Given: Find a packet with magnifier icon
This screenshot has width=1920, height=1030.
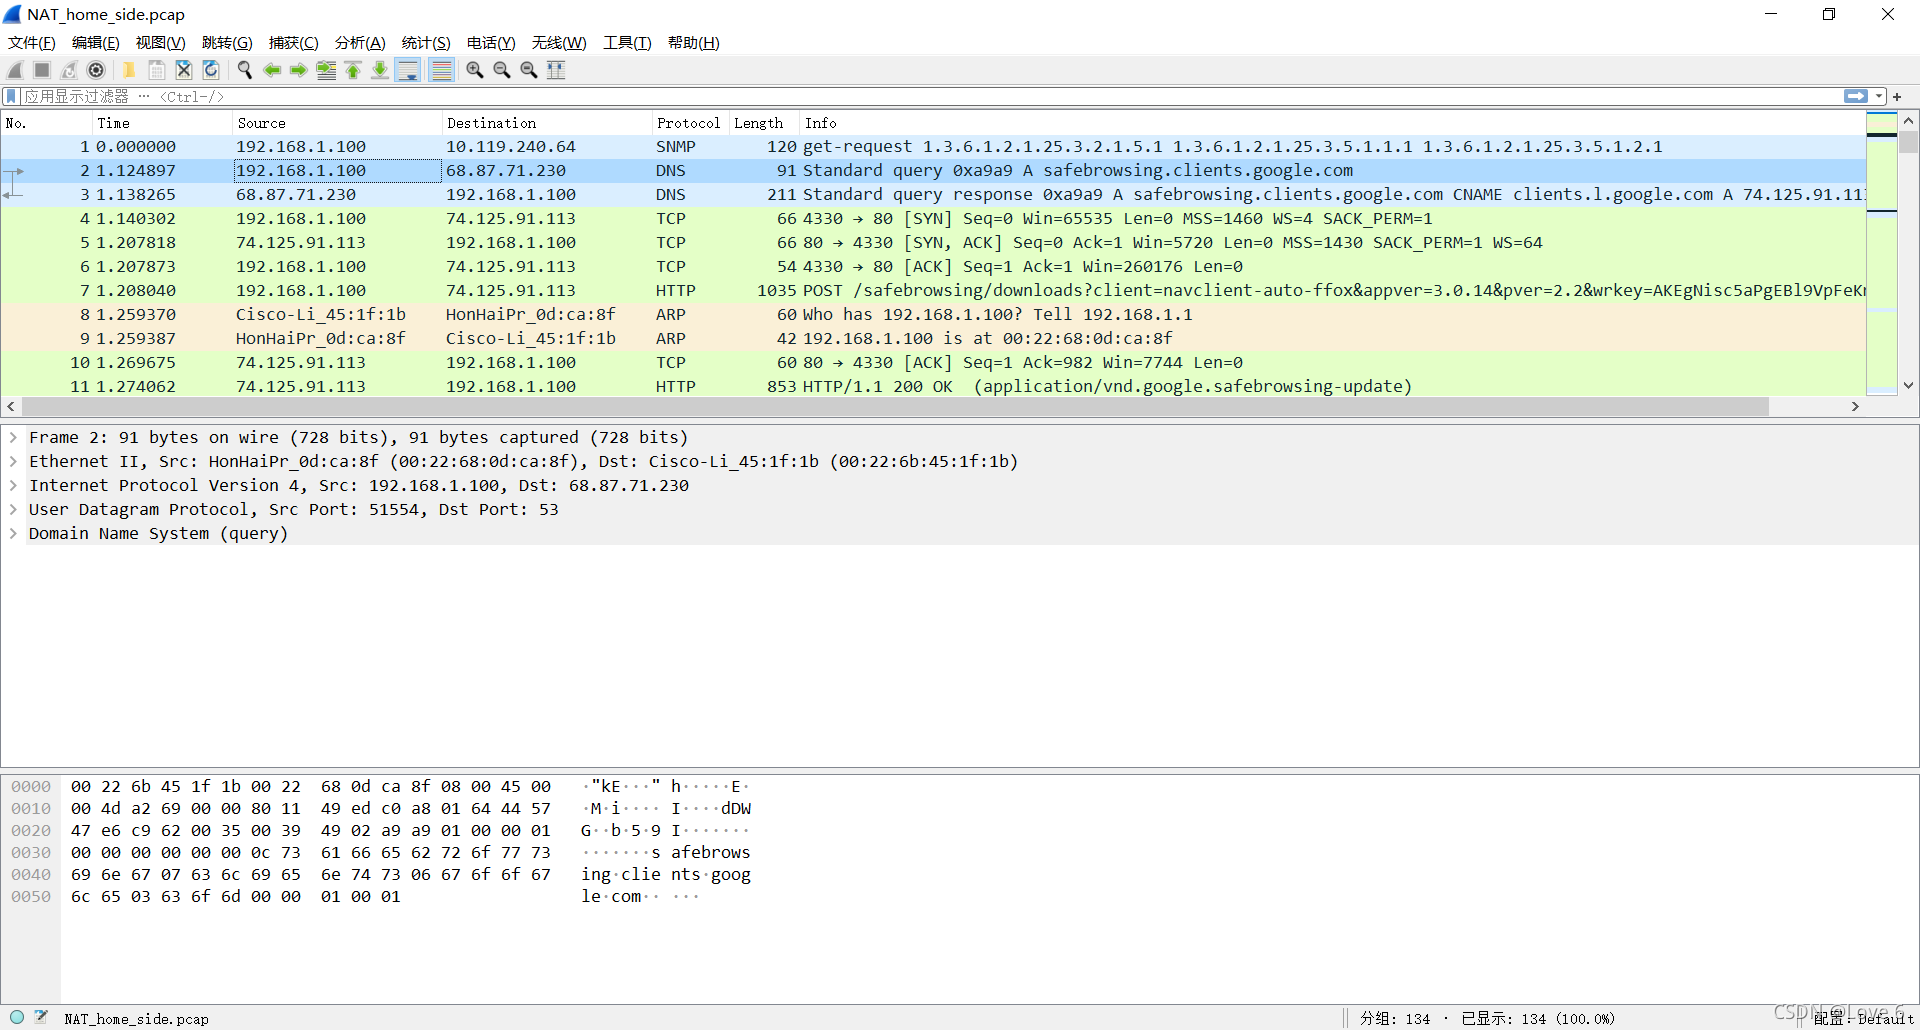Looking at the screenshot, I should (x=244, y=70).
